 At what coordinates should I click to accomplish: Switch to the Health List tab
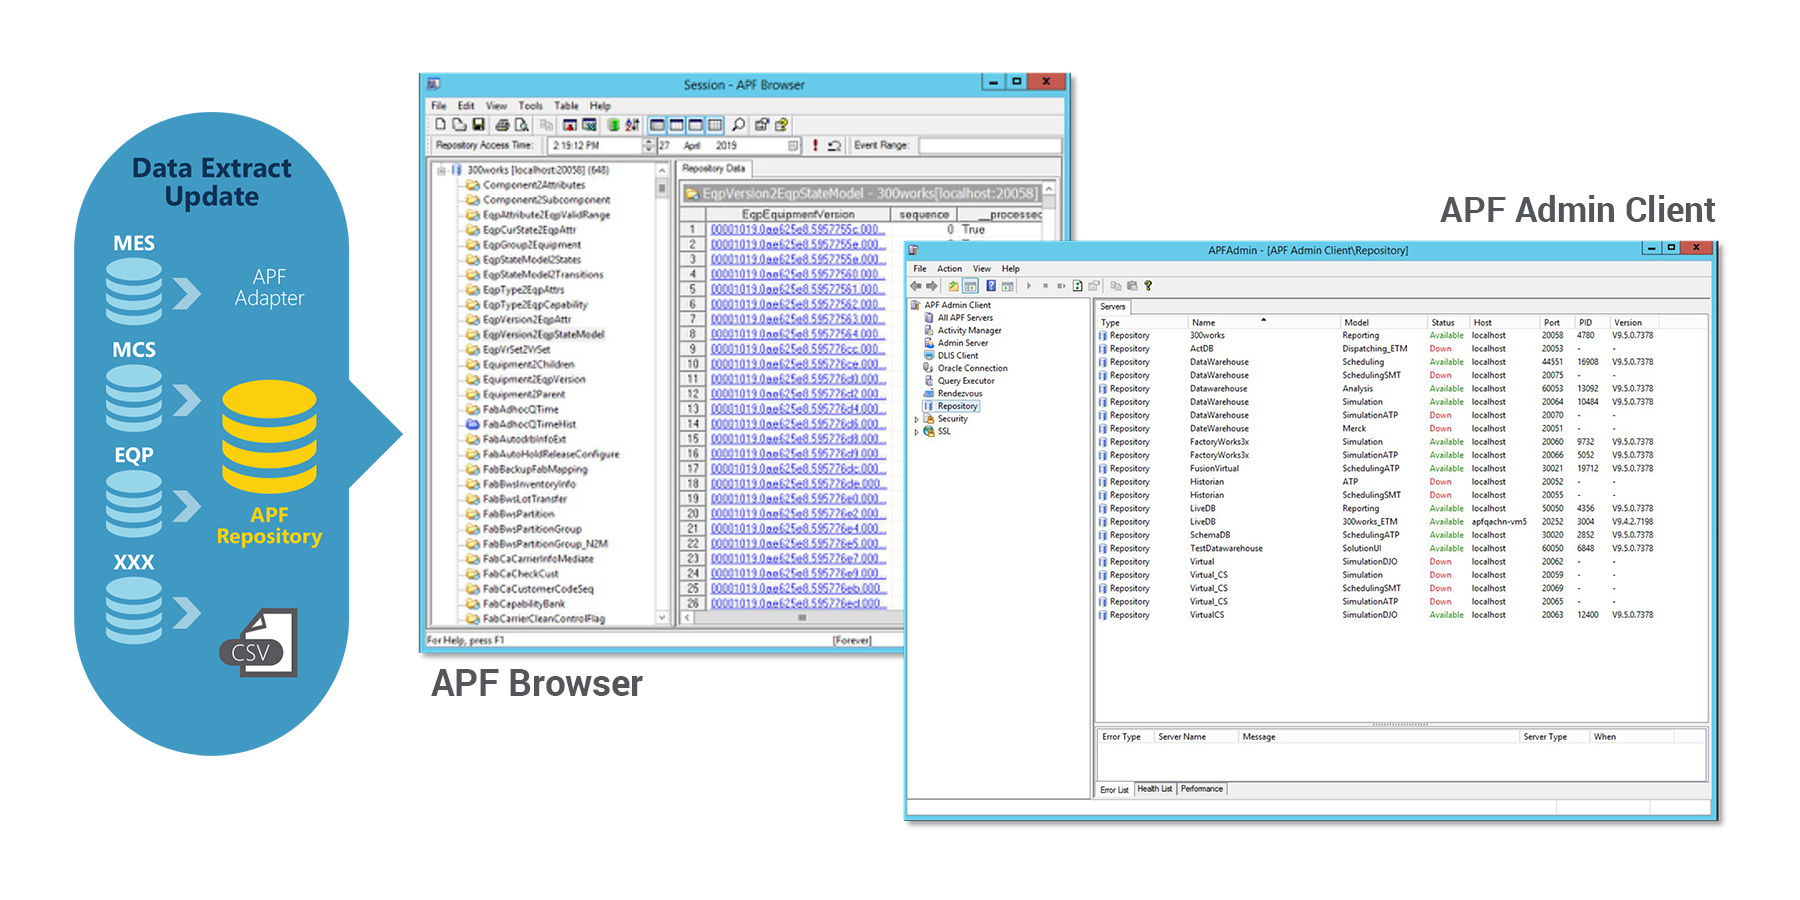(x=1154, y=789)
